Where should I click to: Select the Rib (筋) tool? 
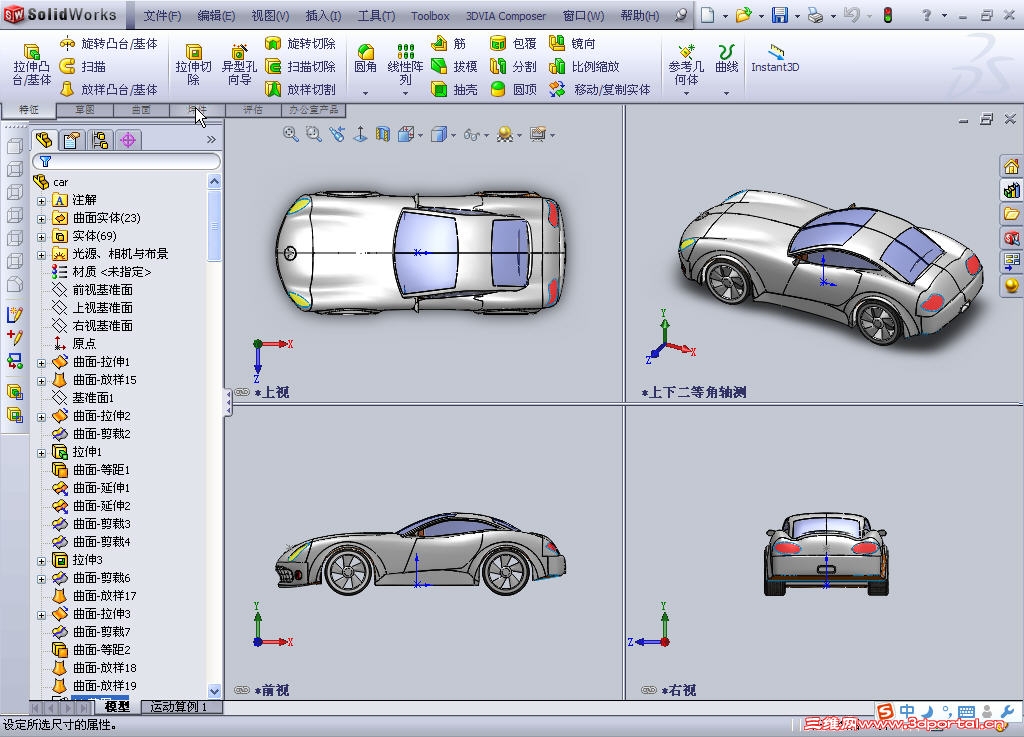(449, 44)
